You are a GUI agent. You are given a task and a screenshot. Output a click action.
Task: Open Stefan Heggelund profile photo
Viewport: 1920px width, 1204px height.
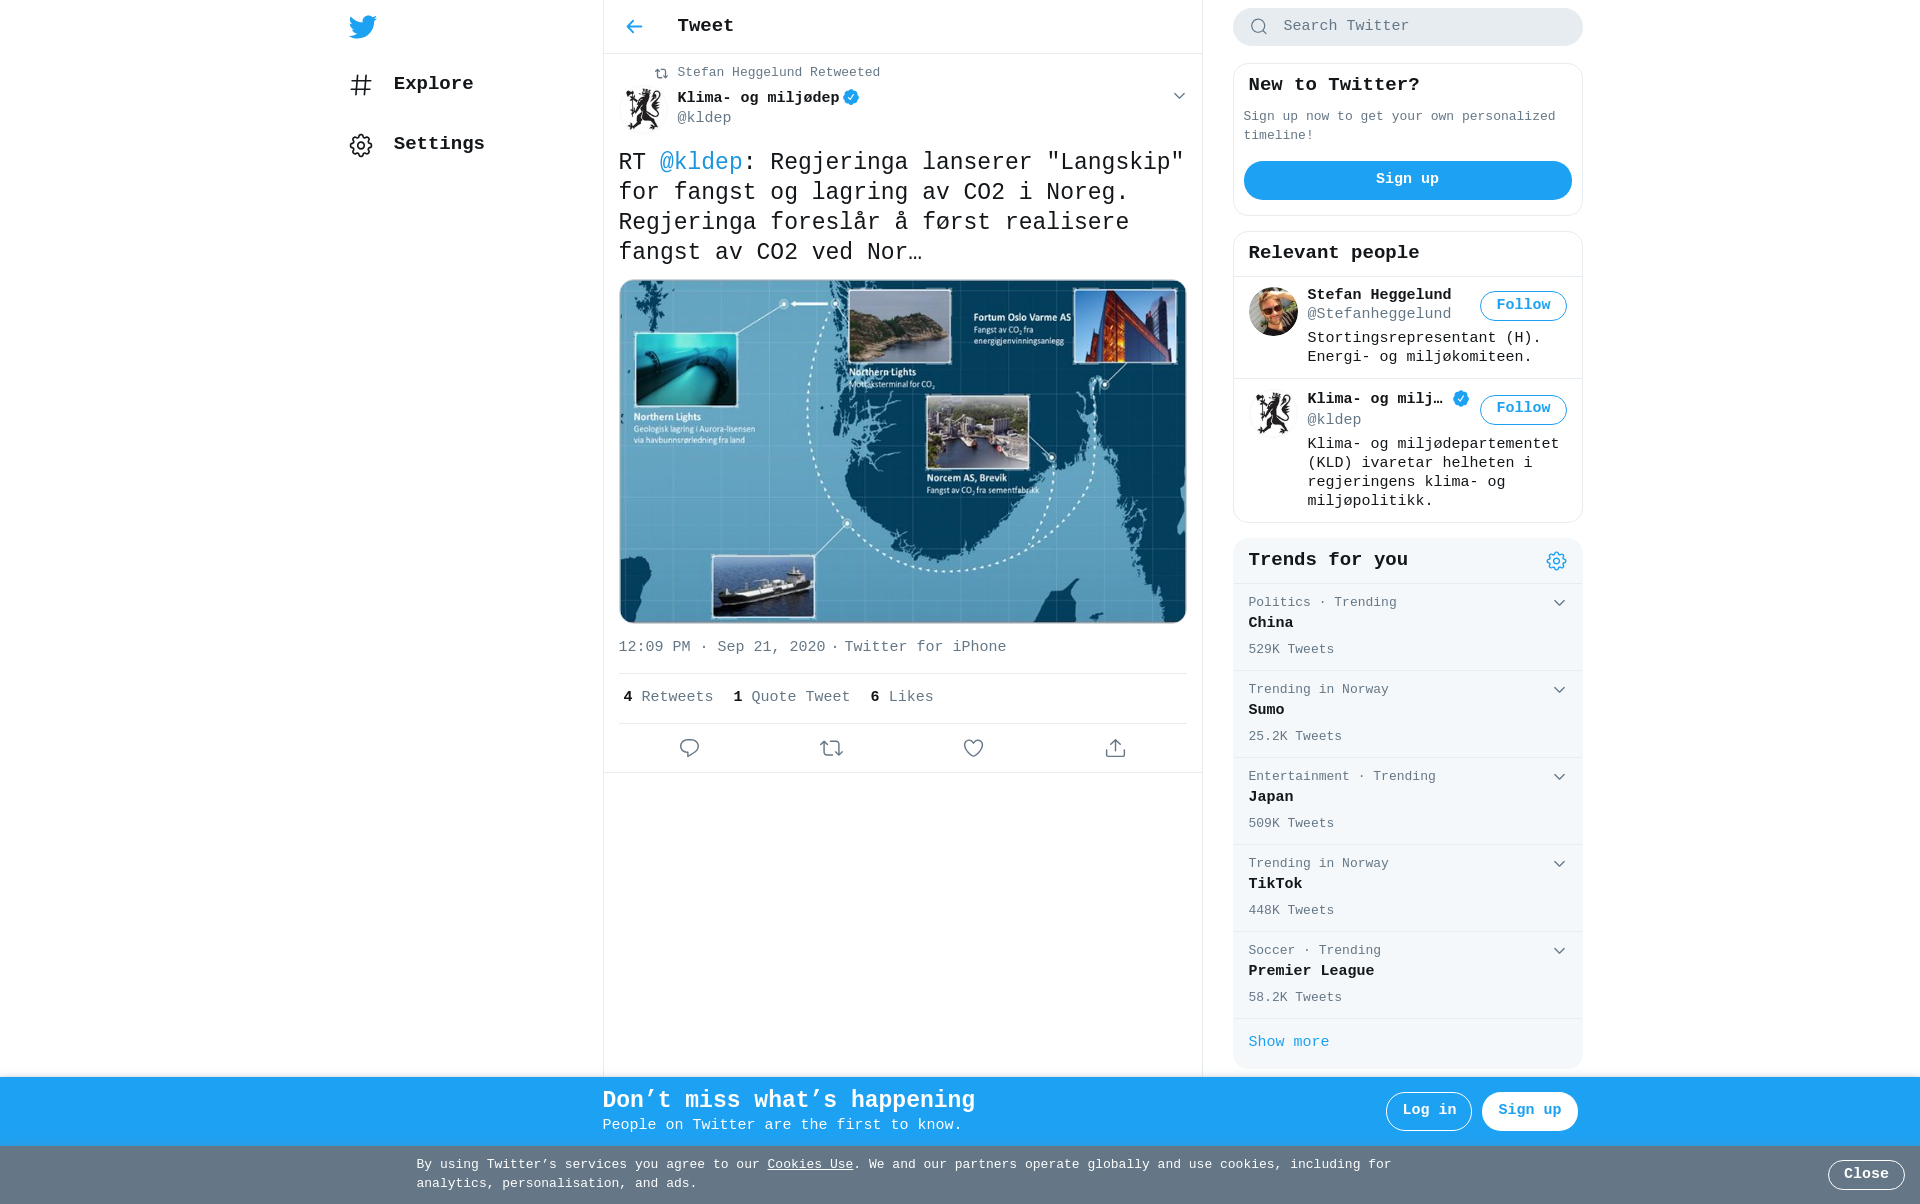point(1273,312)
